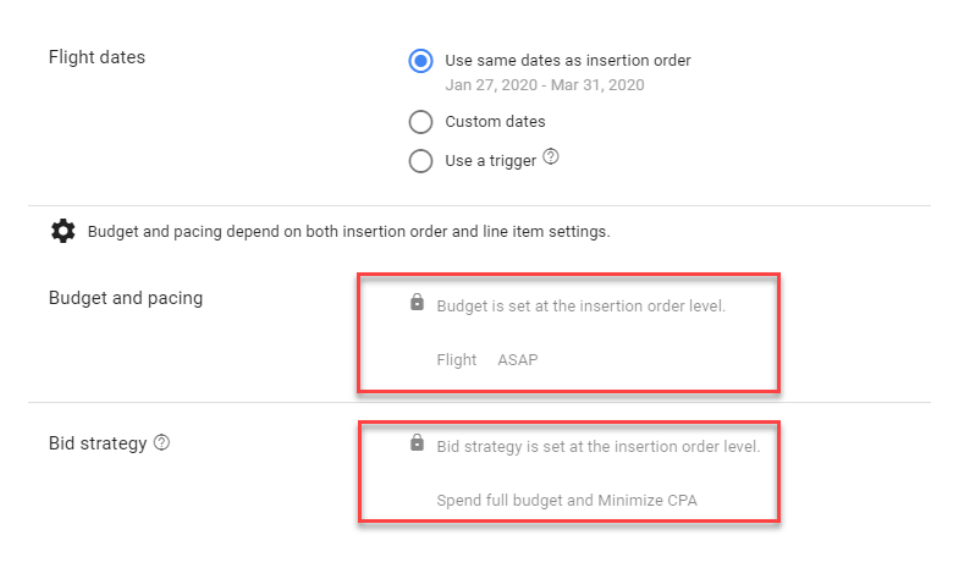This screenshot has height=569, width=961.
Task: Click lock icon in Bid strategy row
Action: point(417,444)
